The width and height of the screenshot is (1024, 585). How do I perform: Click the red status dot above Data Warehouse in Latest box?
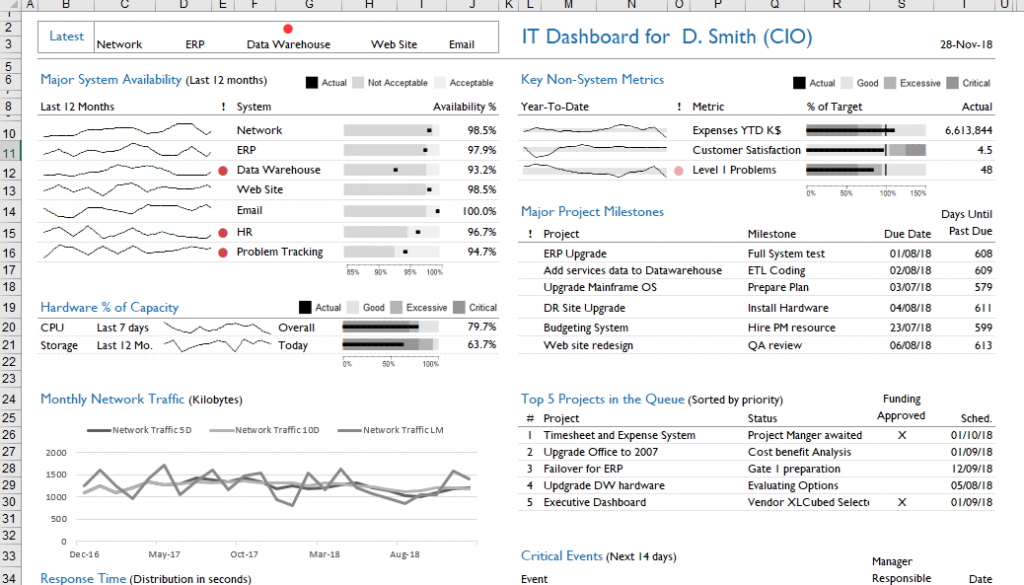(288, 30)
